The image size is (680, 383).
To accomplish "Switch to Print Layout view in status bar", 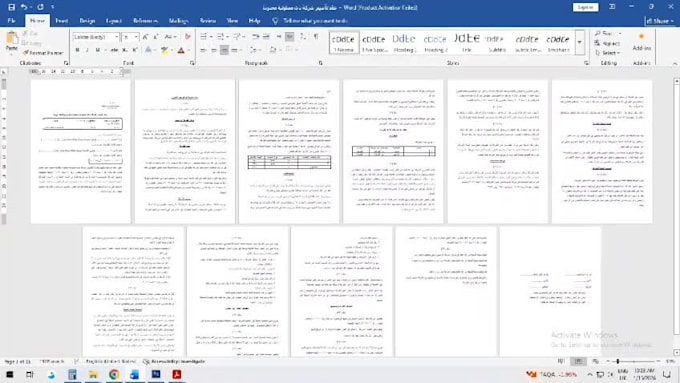I will tap(578, 361).
